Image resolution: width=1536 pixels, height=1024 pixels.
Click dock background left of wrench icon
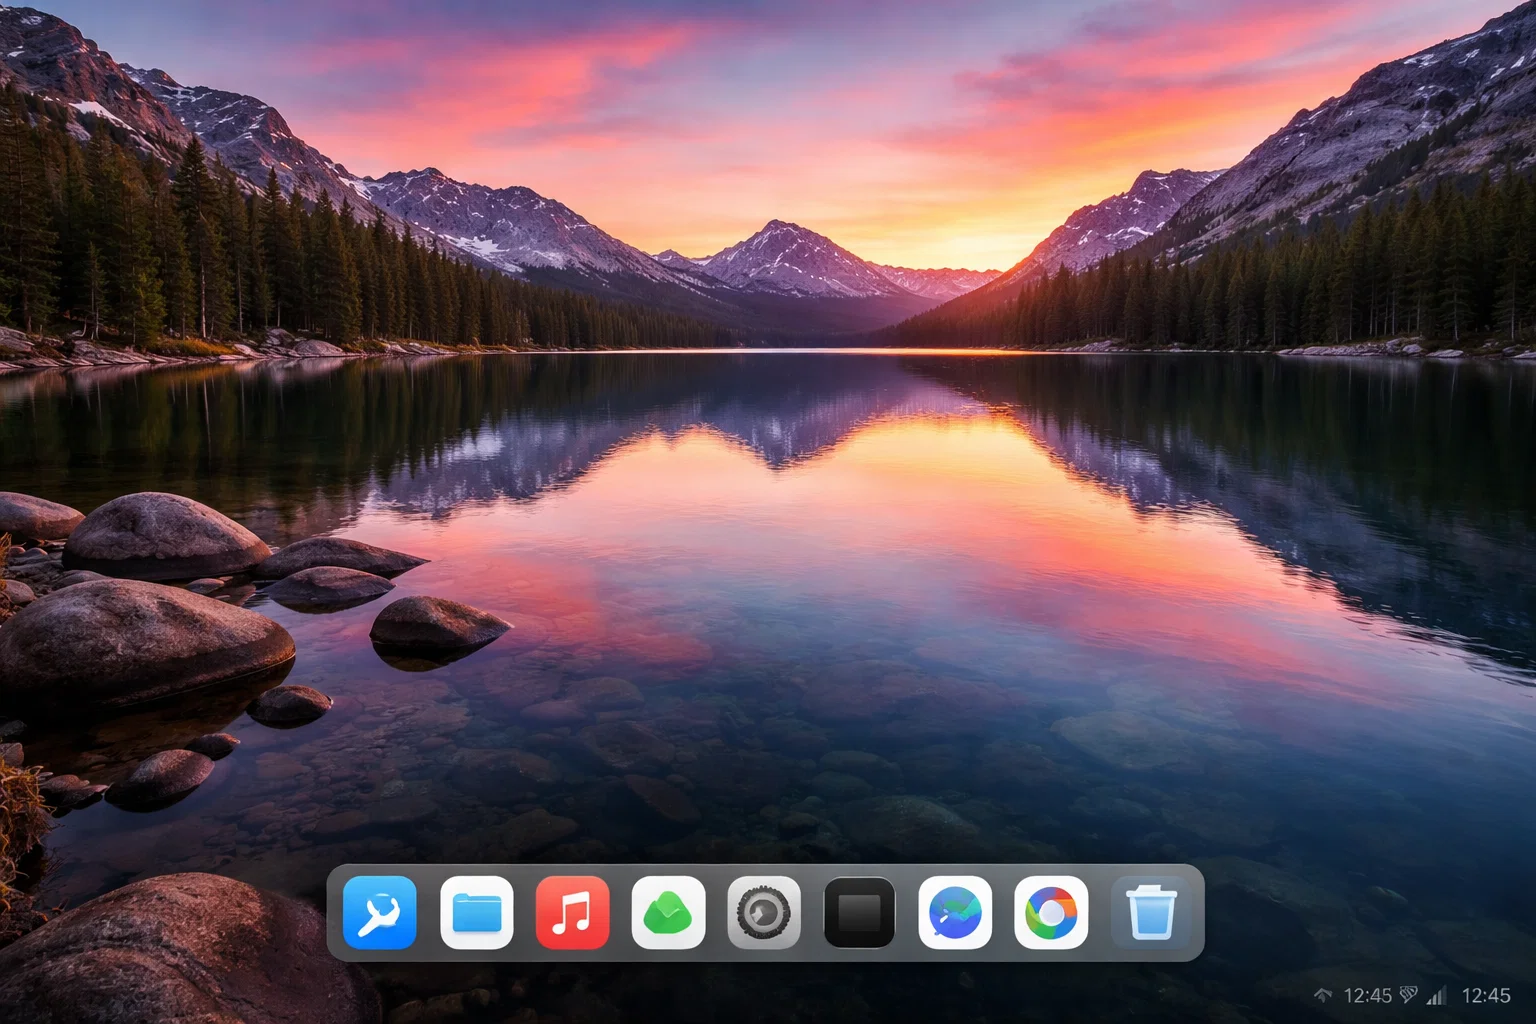(x=335, y=912)
